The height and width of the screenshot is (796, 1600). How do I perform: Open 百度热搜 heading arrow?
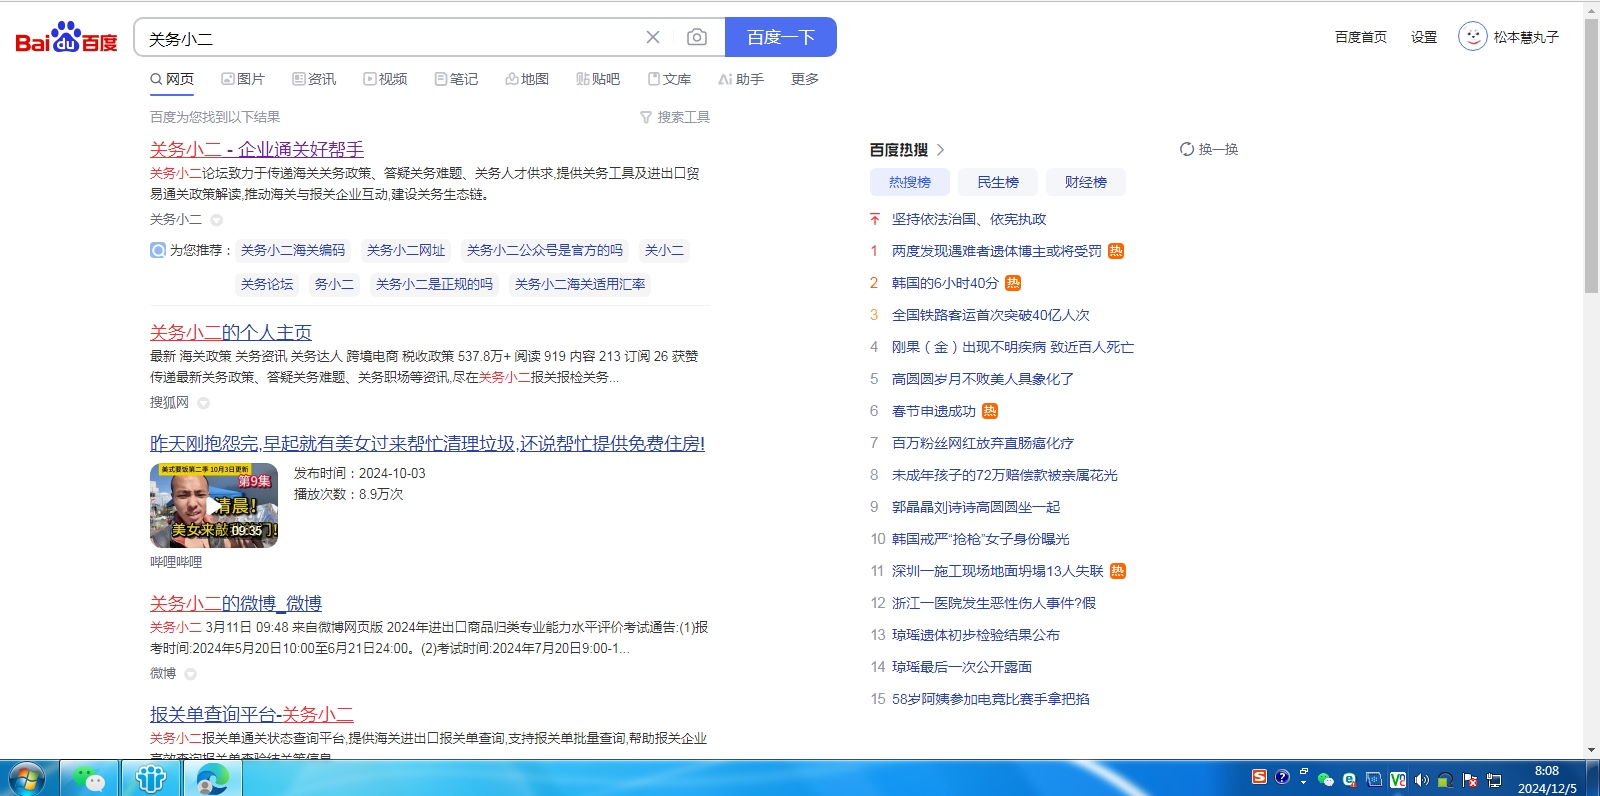(x=940, y=150)
